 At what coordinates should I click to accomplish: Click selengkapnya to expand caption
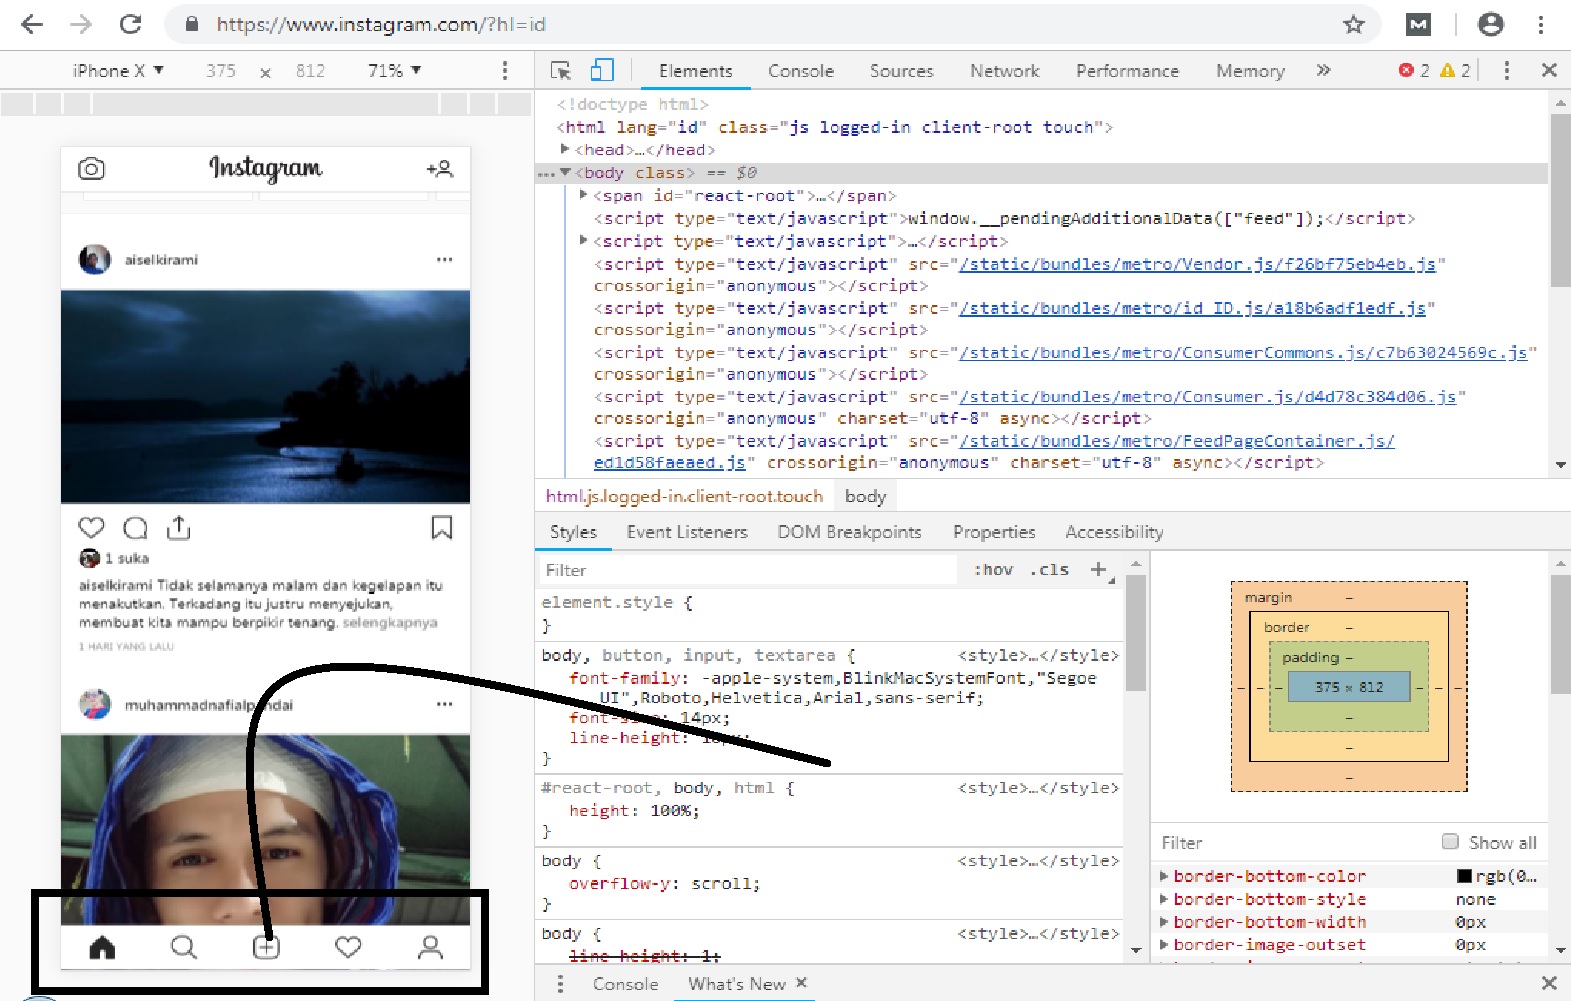click(x=390, y=622)
